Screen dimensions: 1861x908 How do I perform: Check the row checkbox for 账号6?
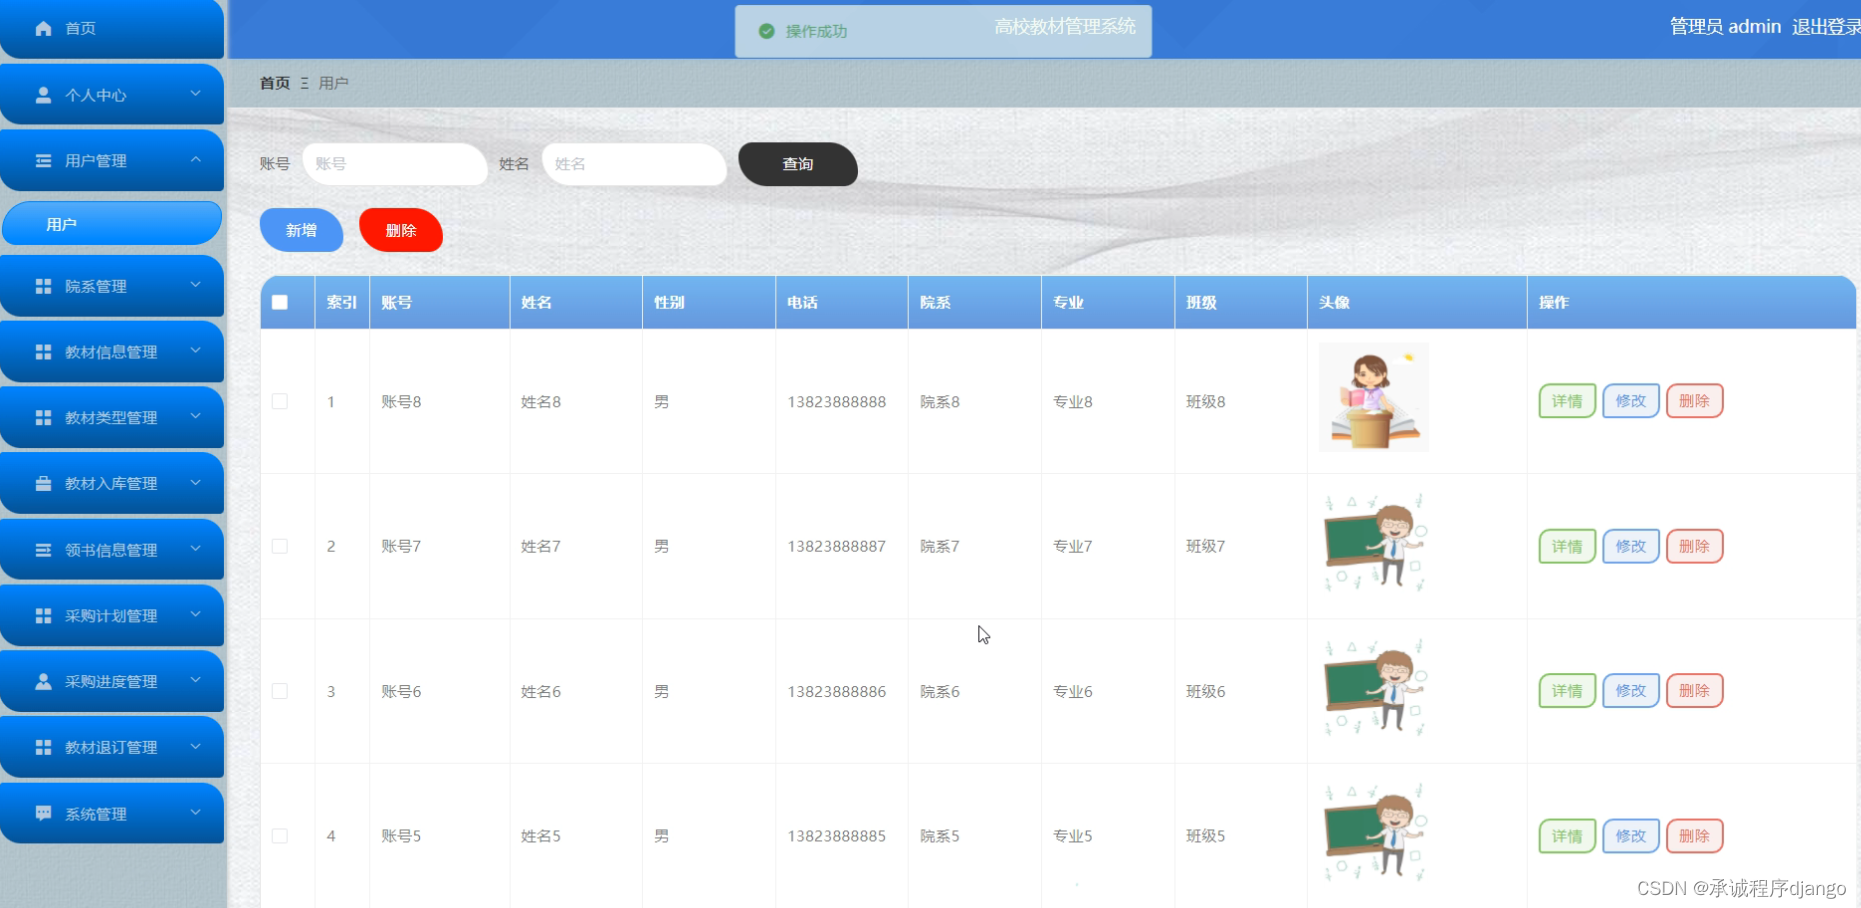280,691
